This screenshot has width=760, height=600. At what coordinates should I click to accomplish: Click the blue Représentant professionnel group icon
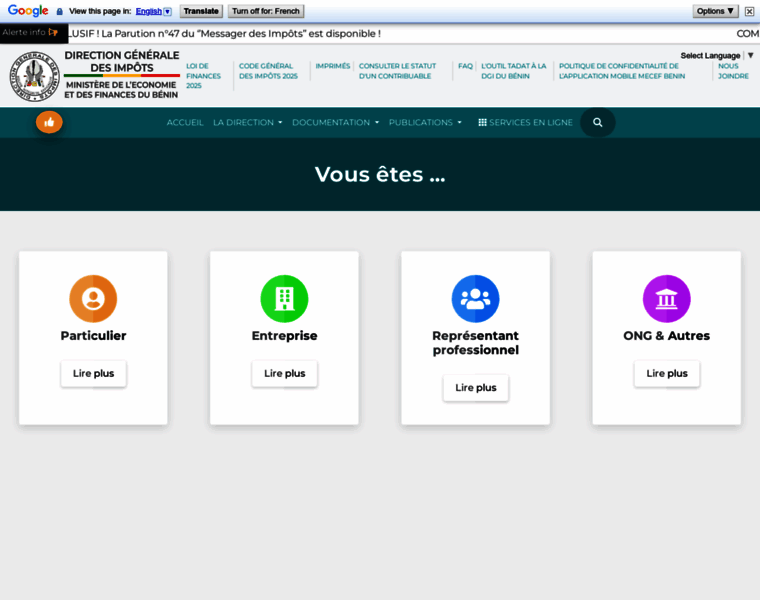coord(475,298)
